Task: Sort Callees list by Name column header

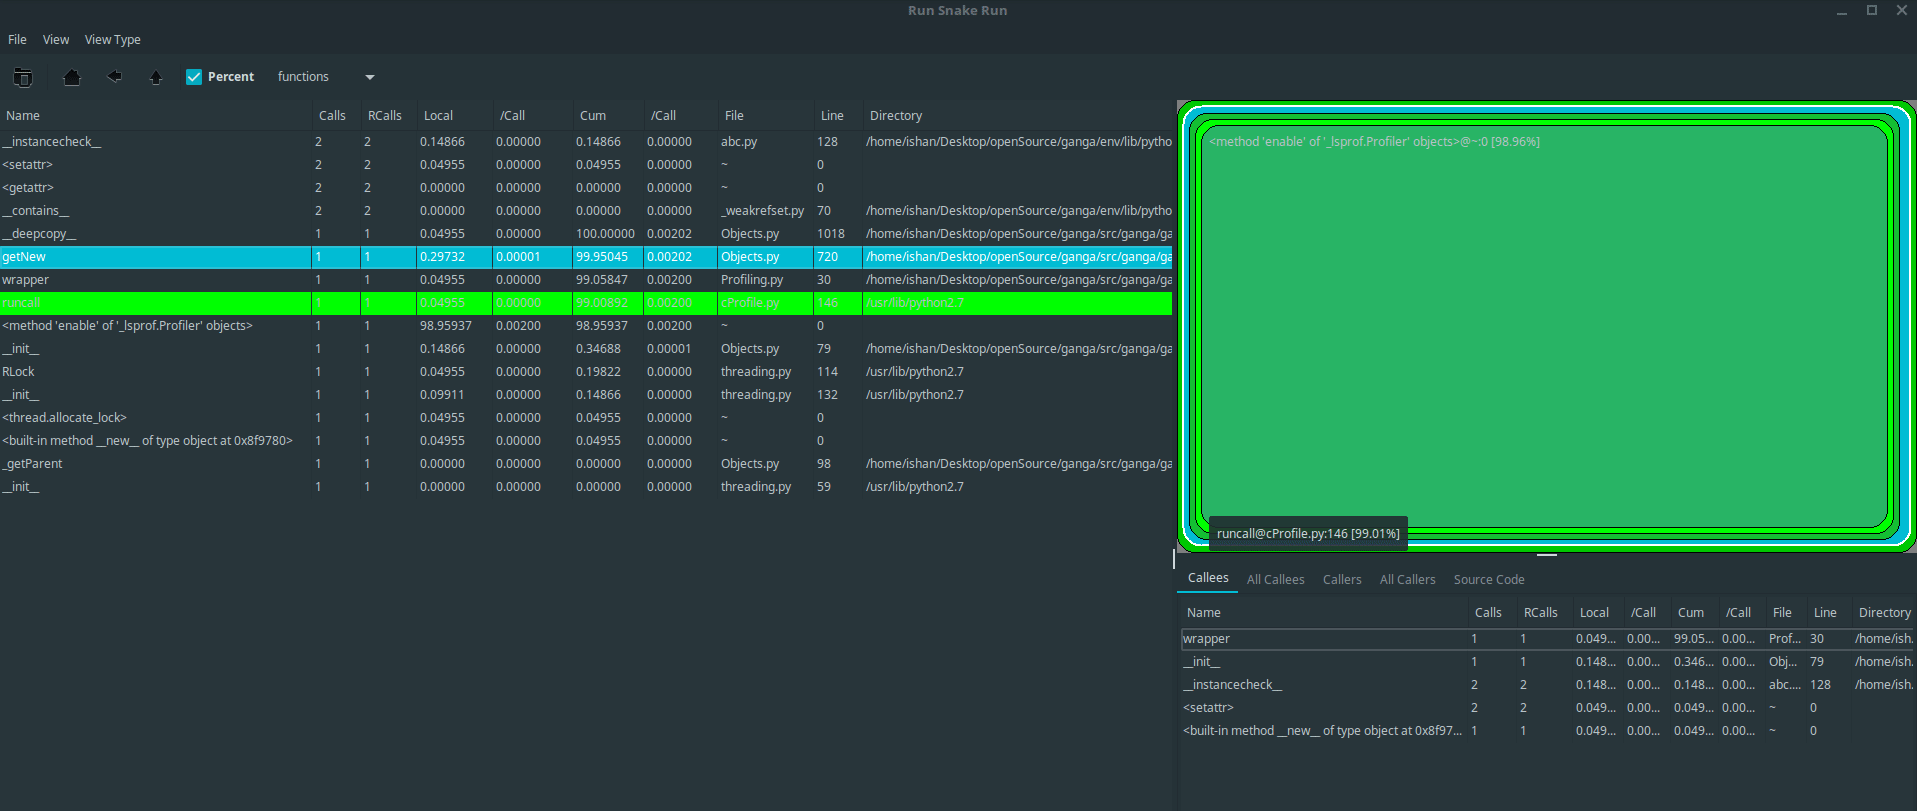Action: pyautogui.click(x=1323, y=613)
